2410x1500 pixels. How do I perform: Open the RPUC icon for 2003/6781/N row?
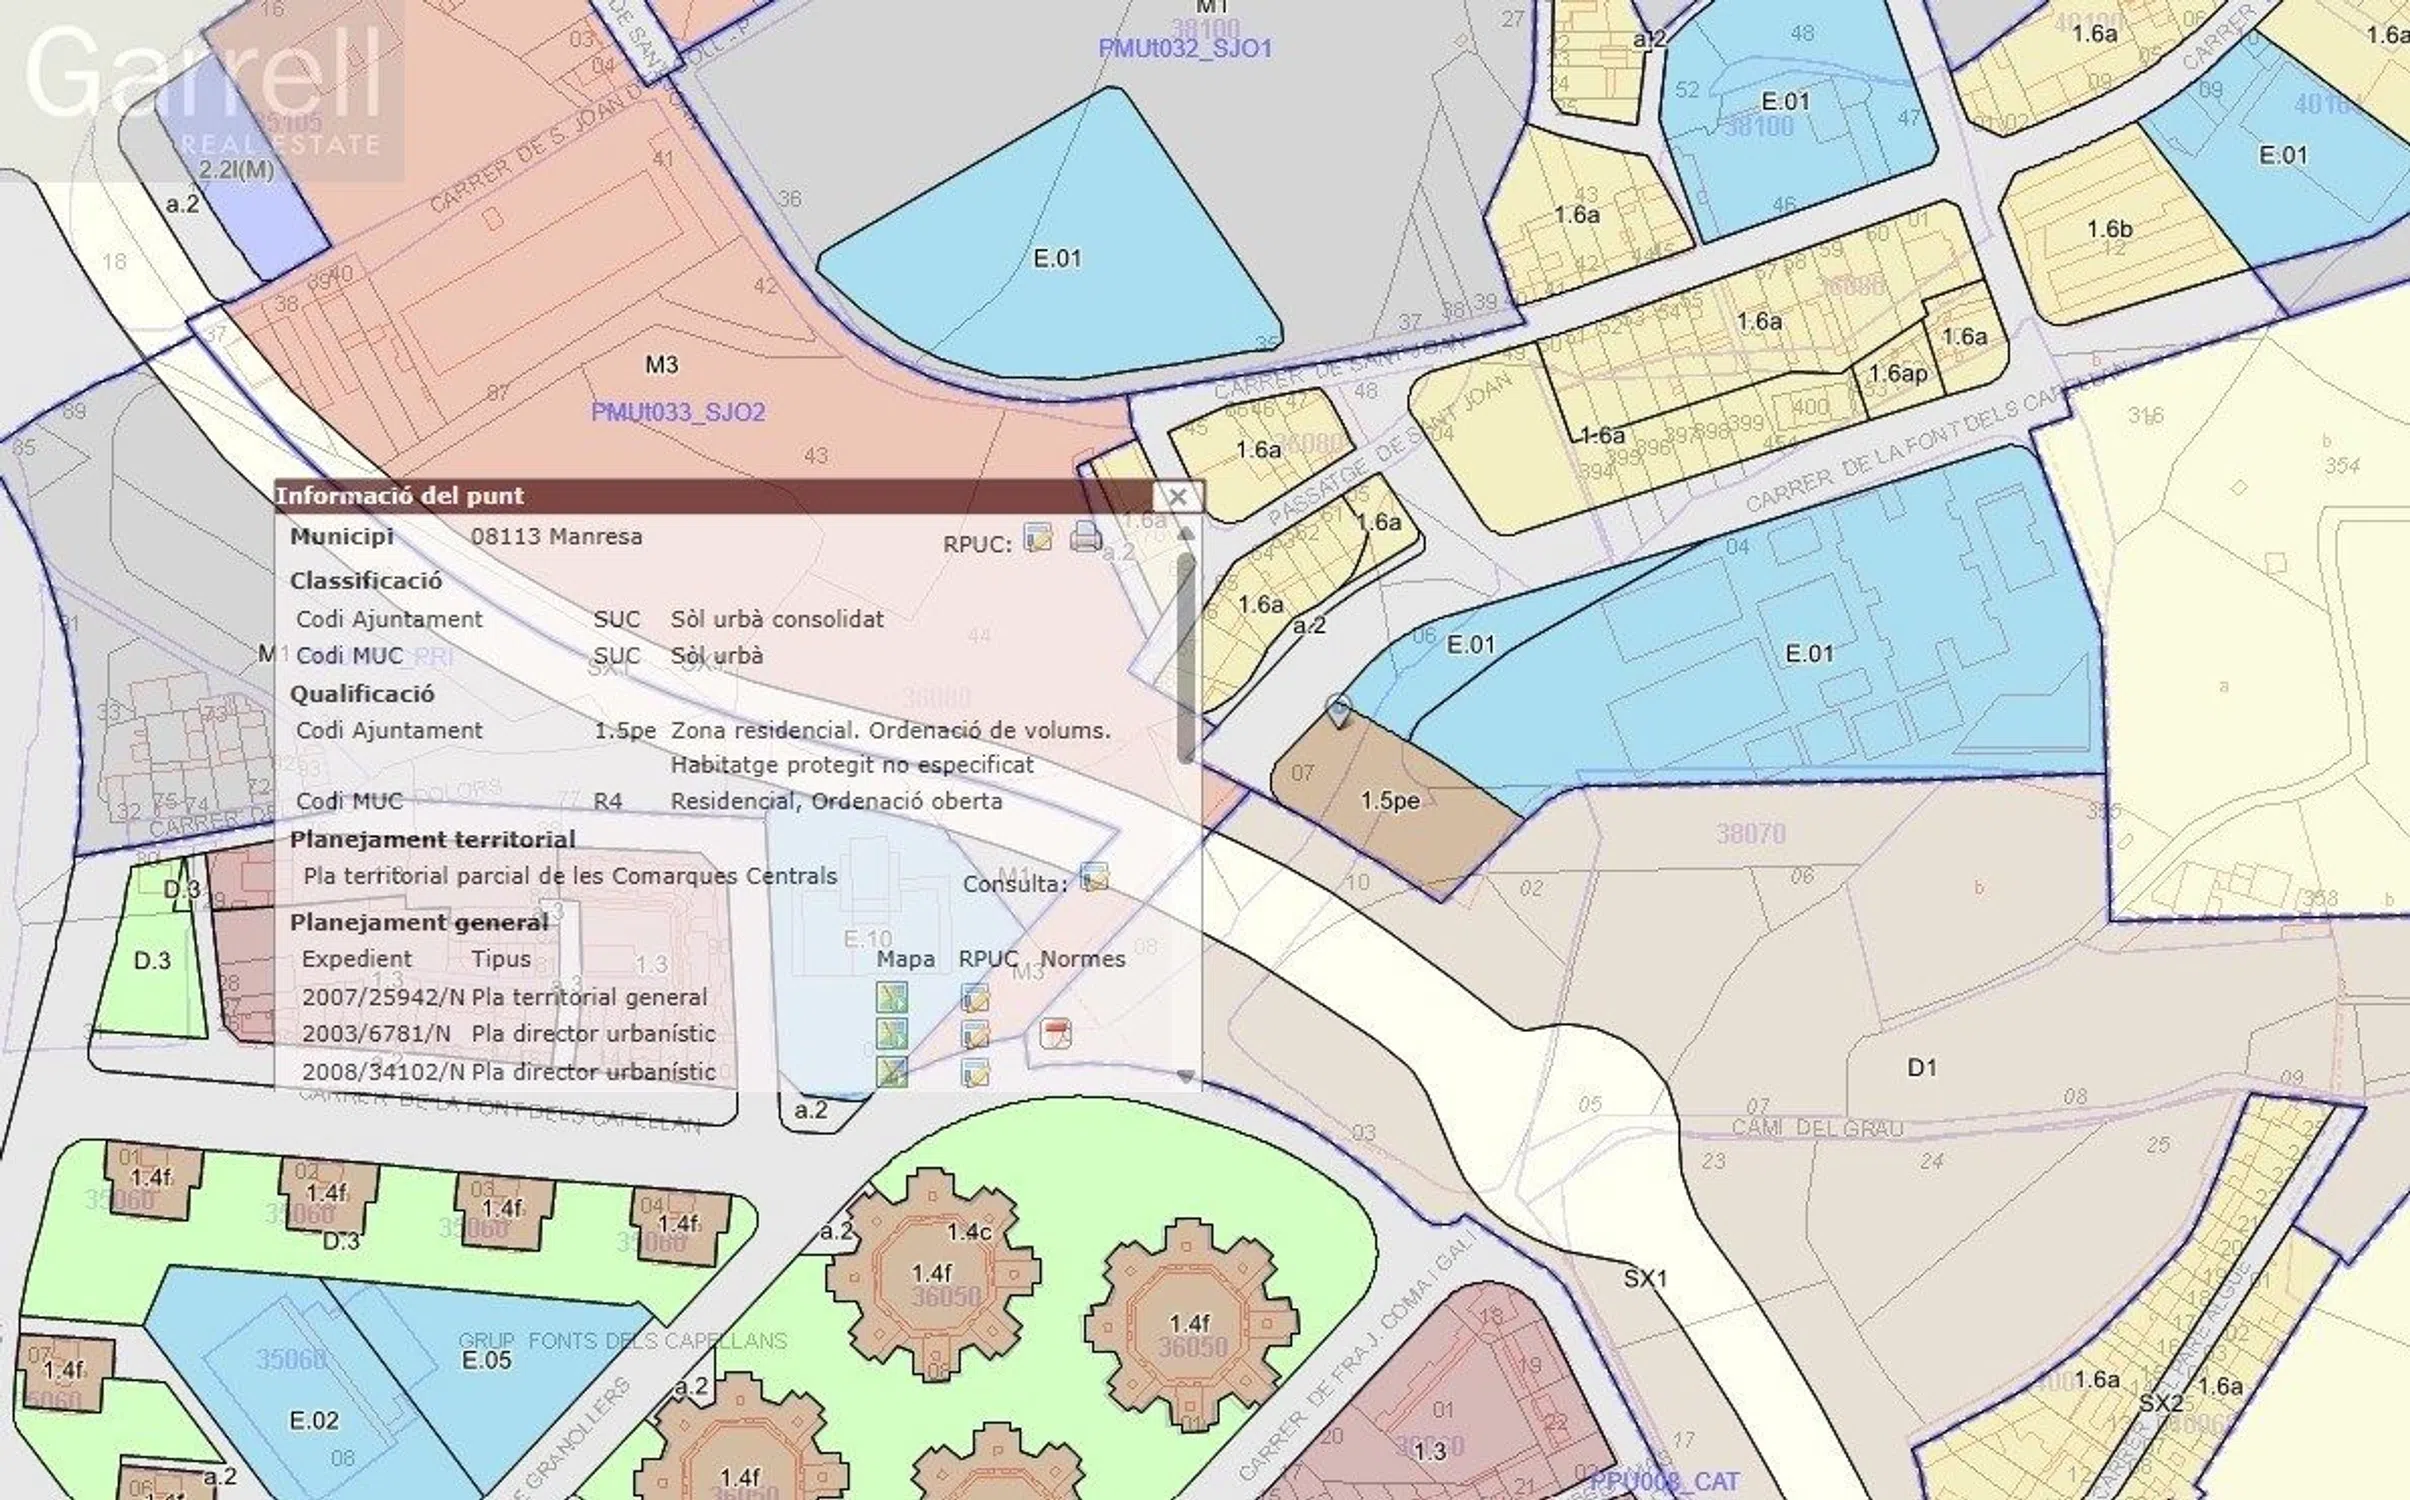tap(975, 1033)
